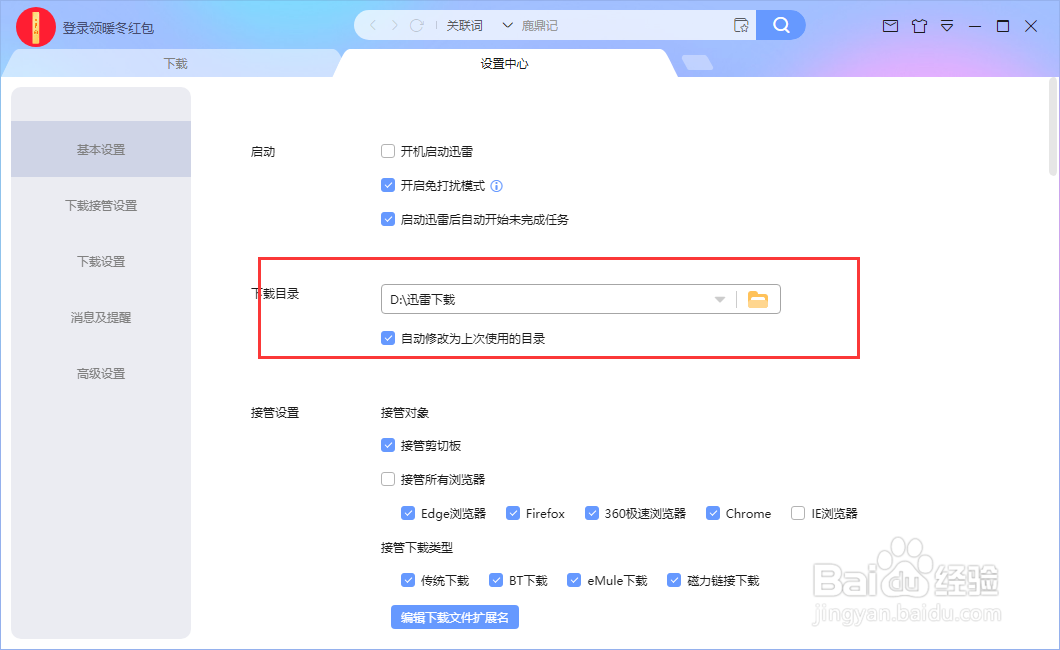Click the 接管对象 heading text
This screenshot has width=1060, height=650.
tap(405, 413)
